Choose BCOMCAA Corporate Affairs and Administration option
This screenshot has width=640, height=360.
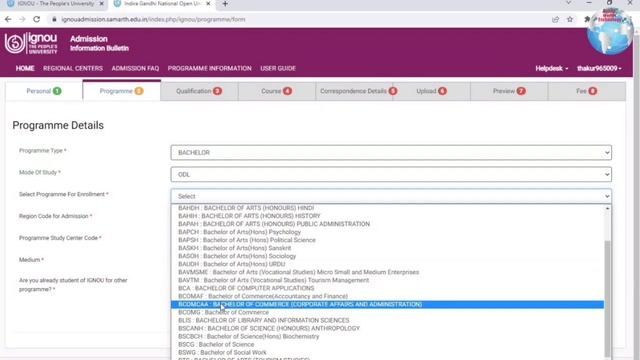click(x=387, y=304)
